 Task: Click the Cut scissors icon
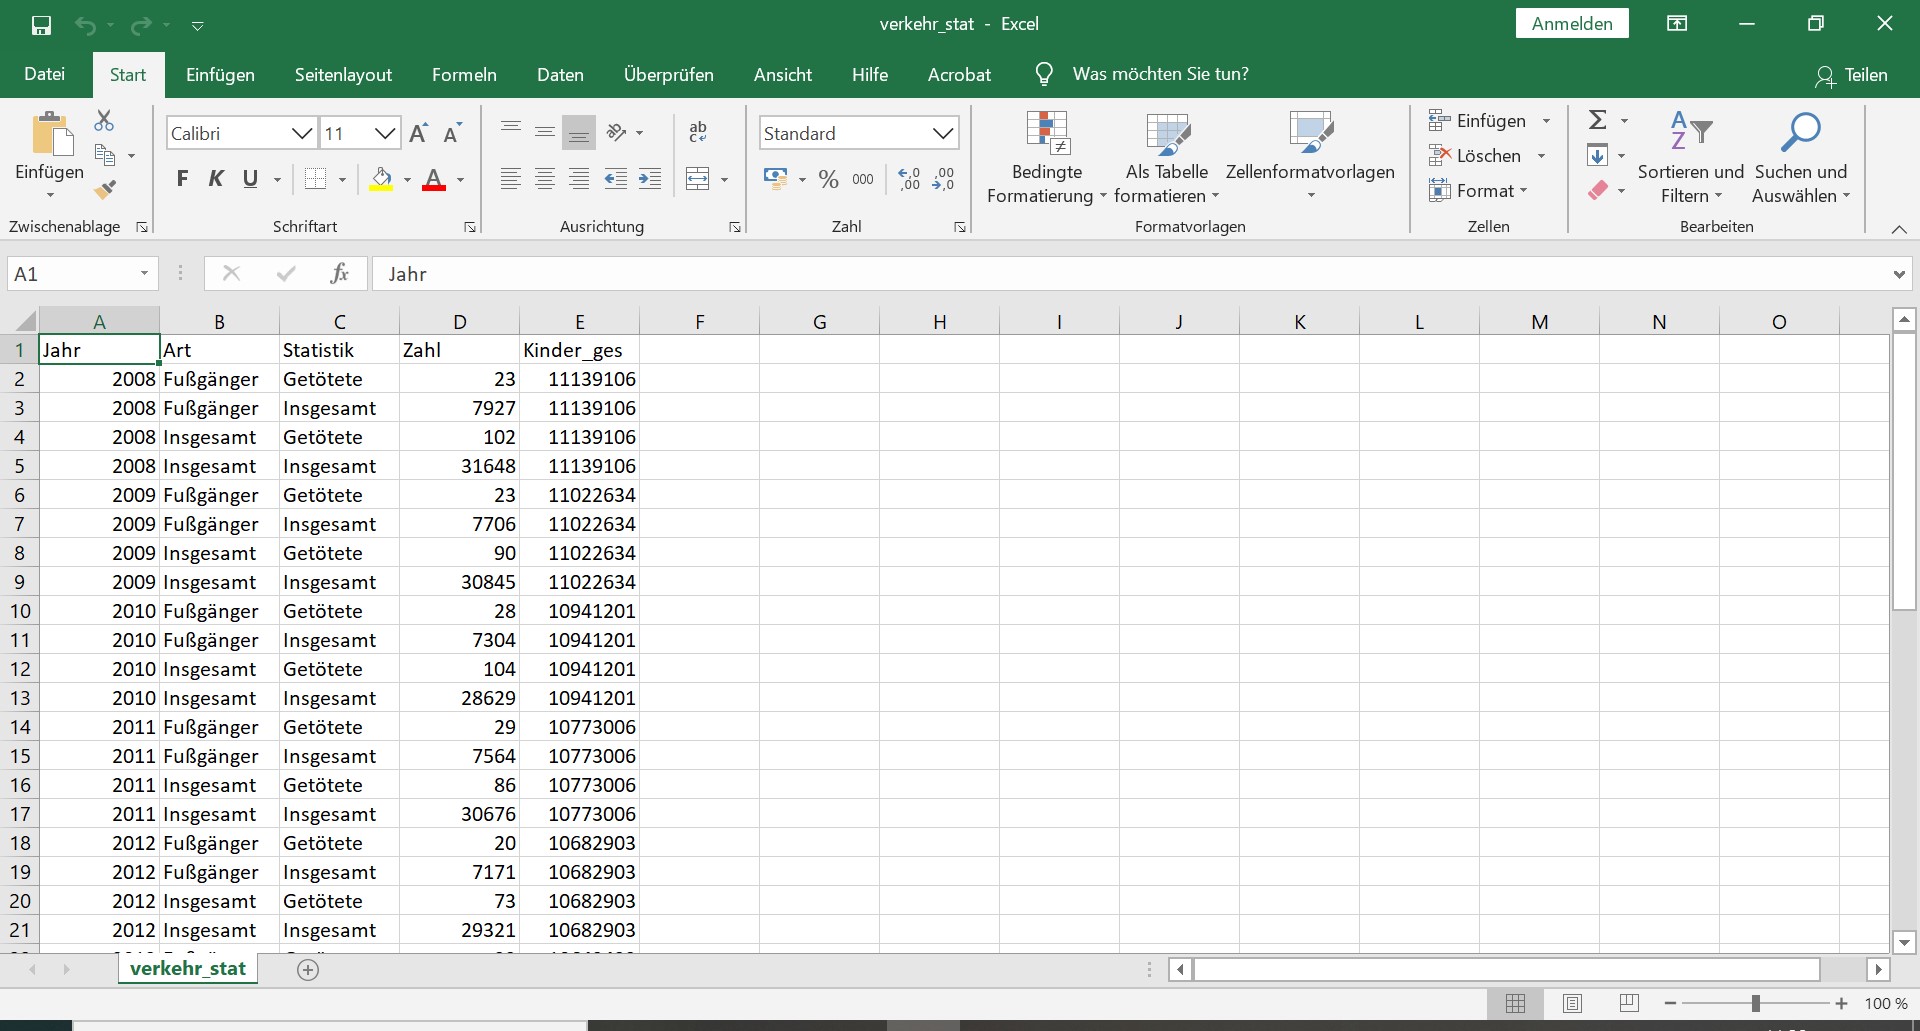(x=104, y=121)
